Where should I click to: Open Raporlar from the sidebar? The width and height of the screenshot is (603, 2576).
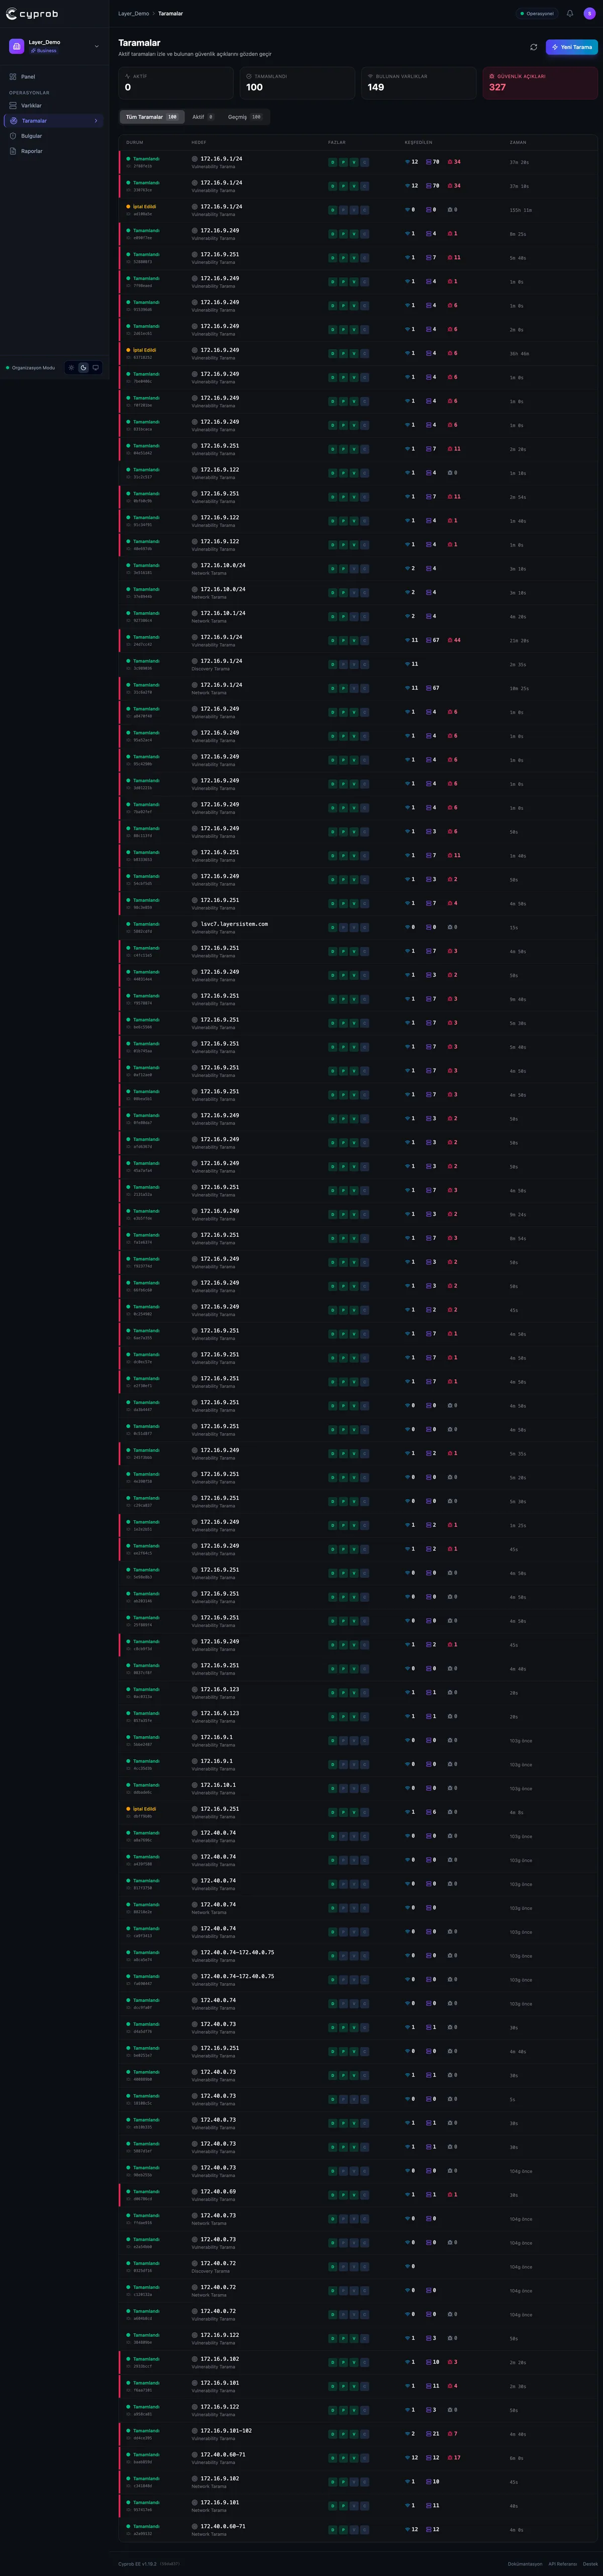tap(55, 151)
